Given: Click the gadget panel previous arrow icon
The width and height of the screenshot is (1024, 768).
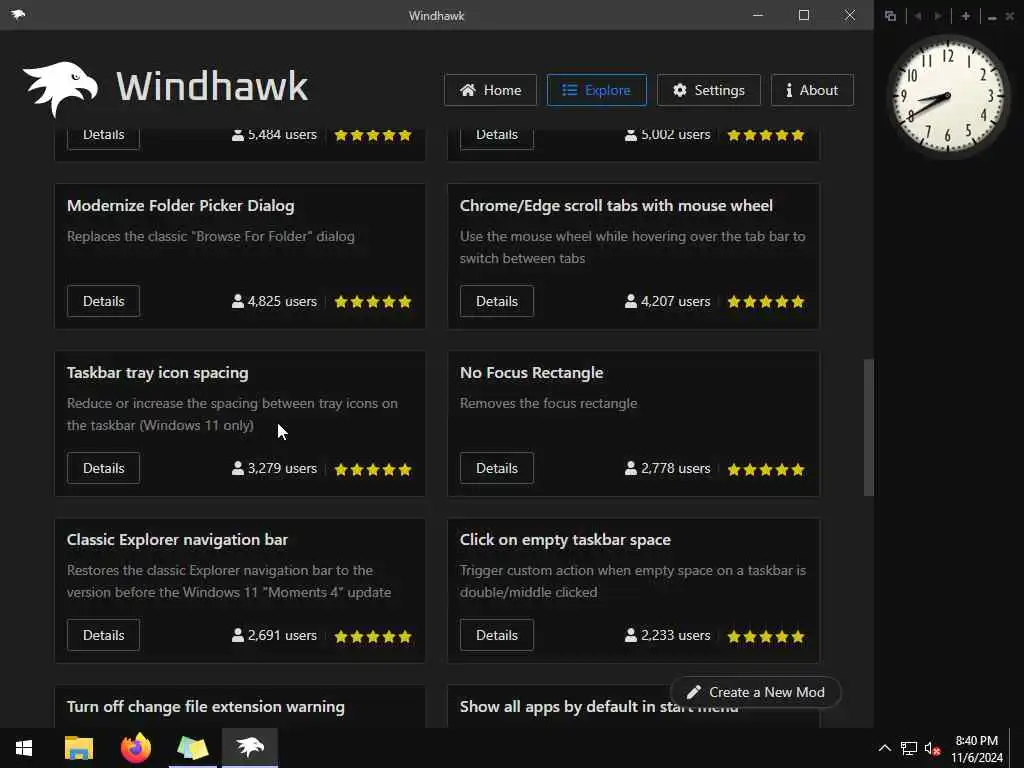Looking at the screenshot, I should pos(918,16).
